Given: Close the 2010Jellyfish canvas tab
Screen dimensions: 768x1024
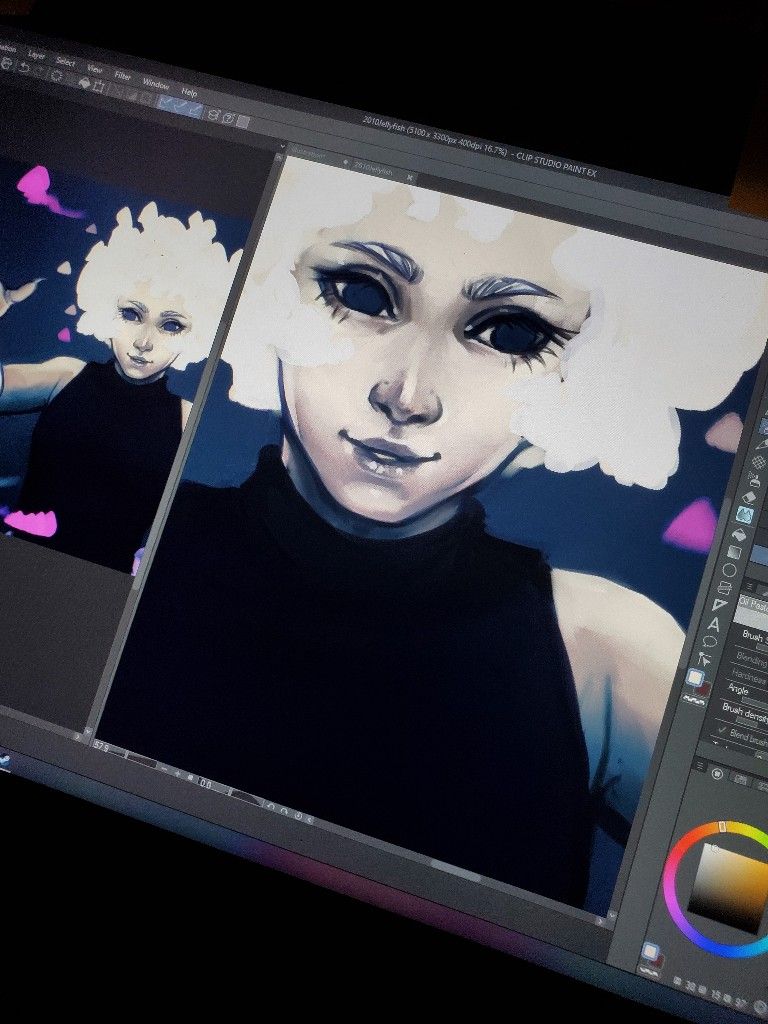Looking at the screenshot, I should (x=409, y=178).
